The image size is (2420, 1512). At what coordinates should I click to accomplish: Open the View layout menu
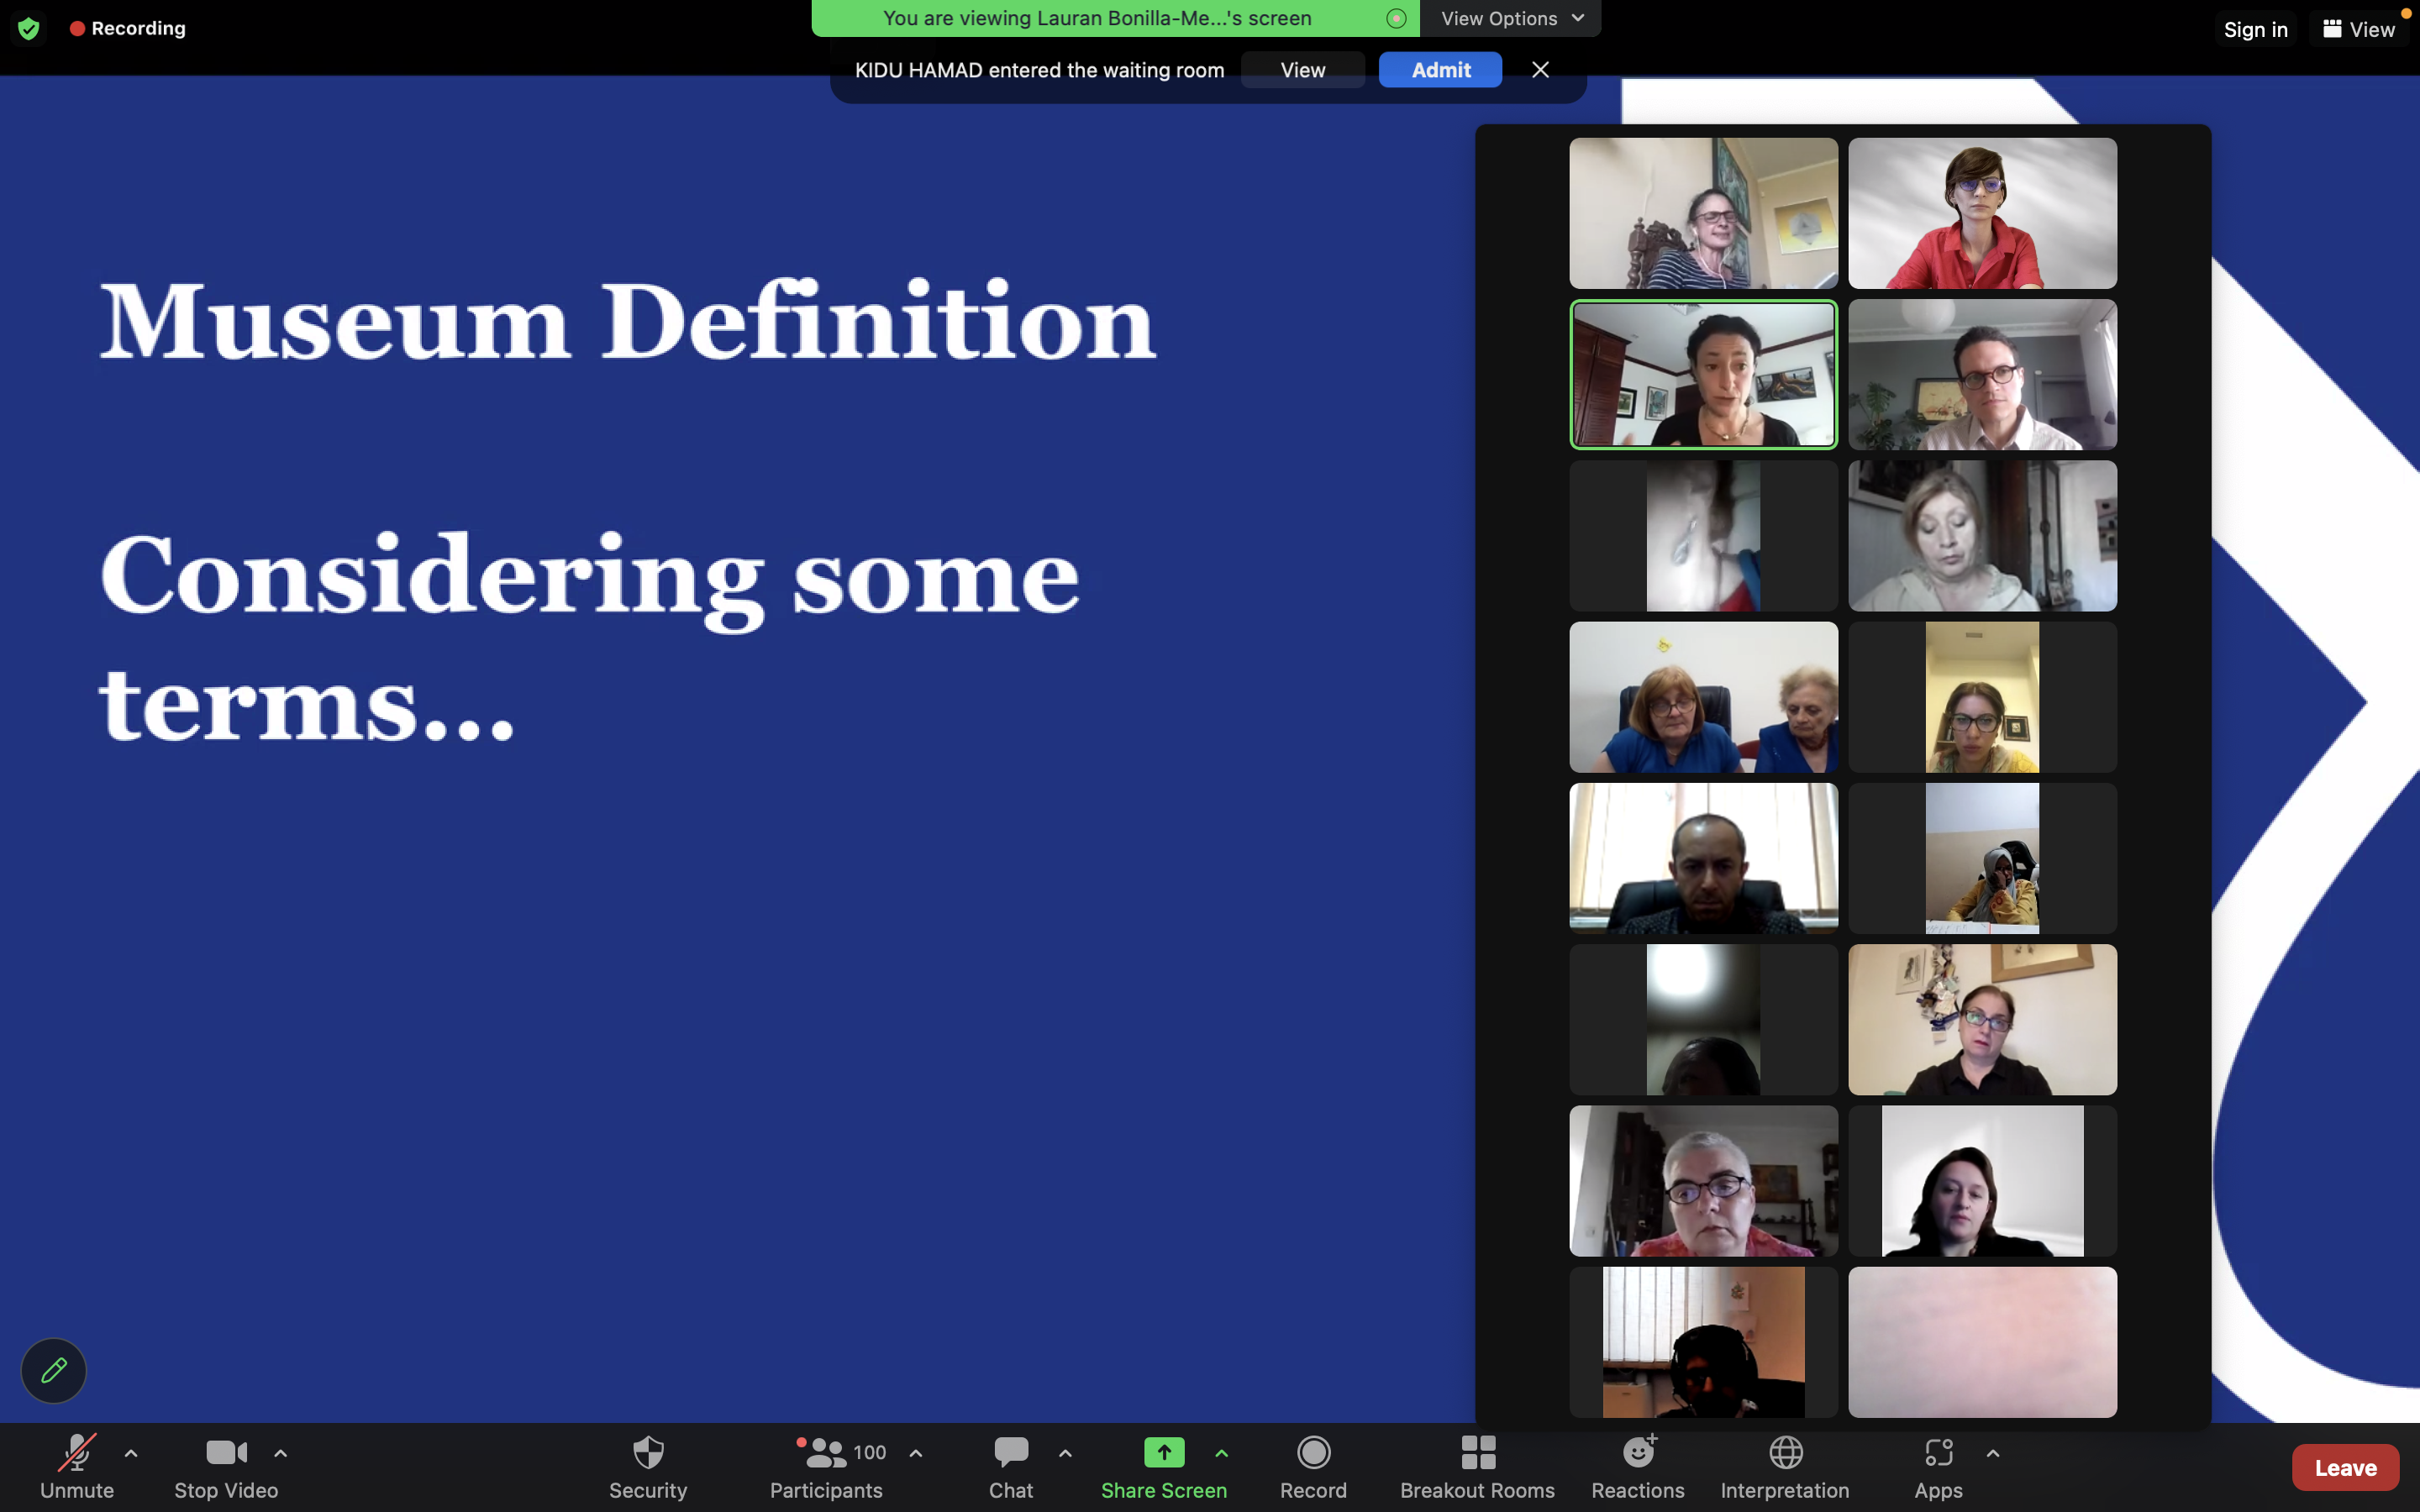(x=2358, y=29)
